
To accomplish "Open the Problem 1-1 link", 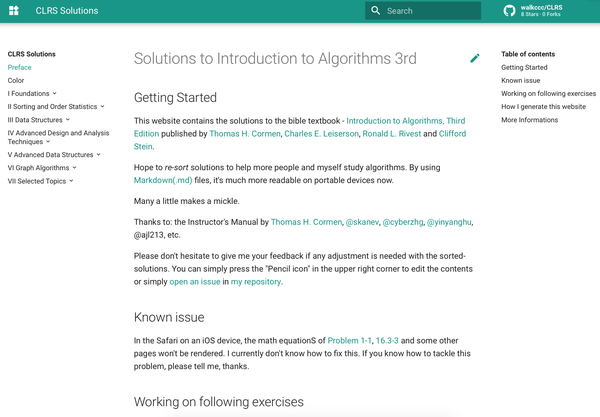I will click(349, 341).
